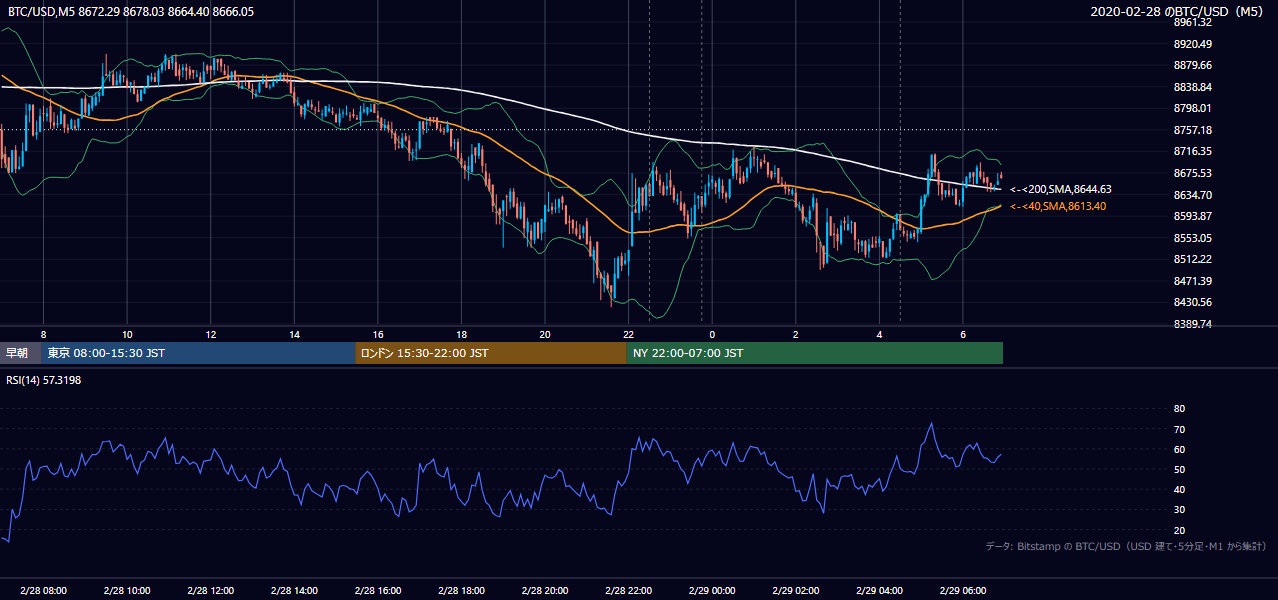Click the hour 20 tick on price chart
This screenshot has width=1278, height=600.
tap(545, 334)
